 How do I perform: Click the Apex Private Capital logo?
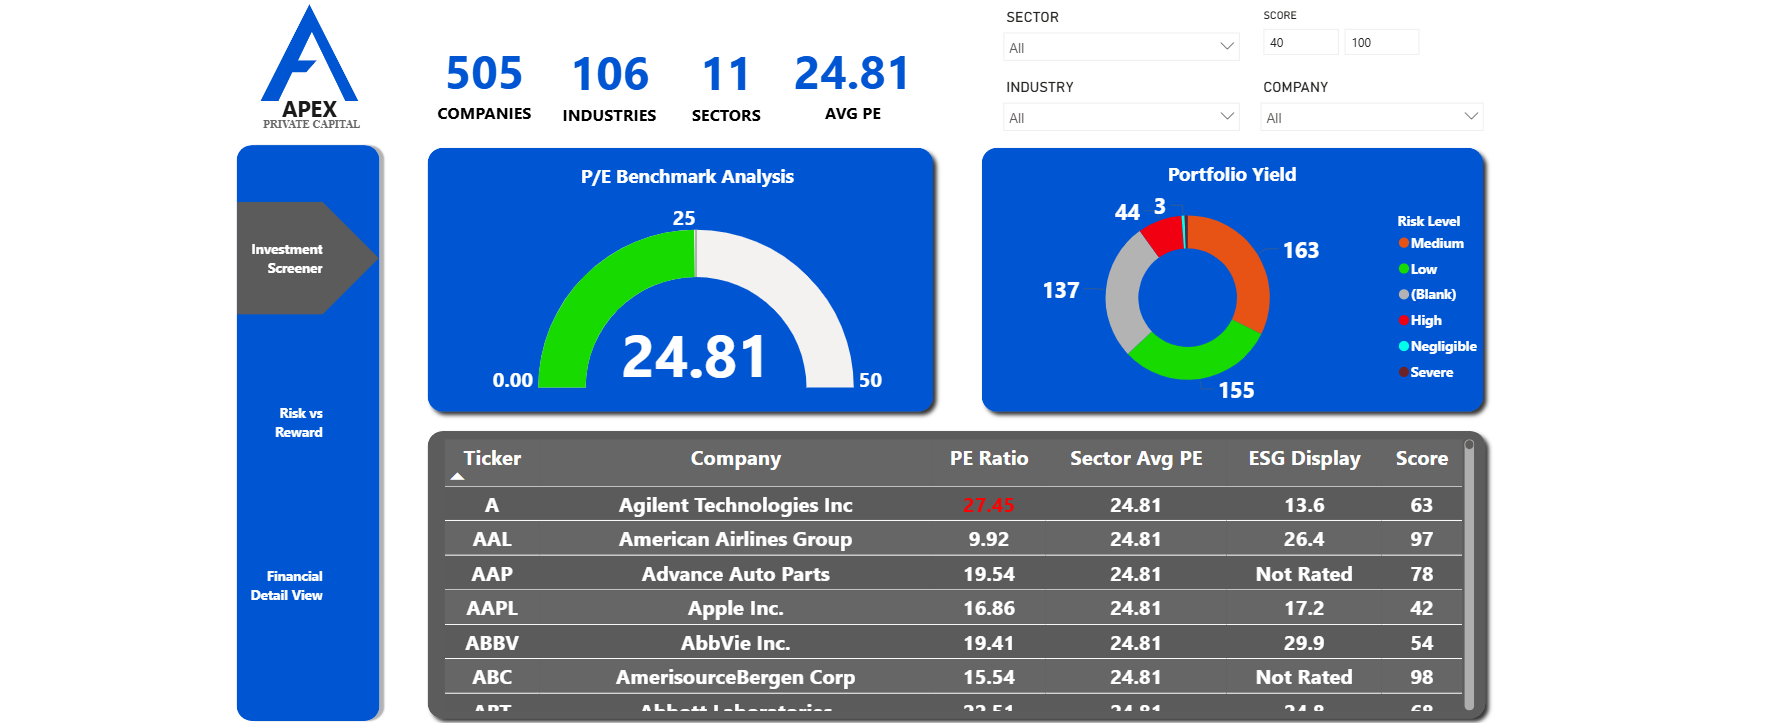309,68
